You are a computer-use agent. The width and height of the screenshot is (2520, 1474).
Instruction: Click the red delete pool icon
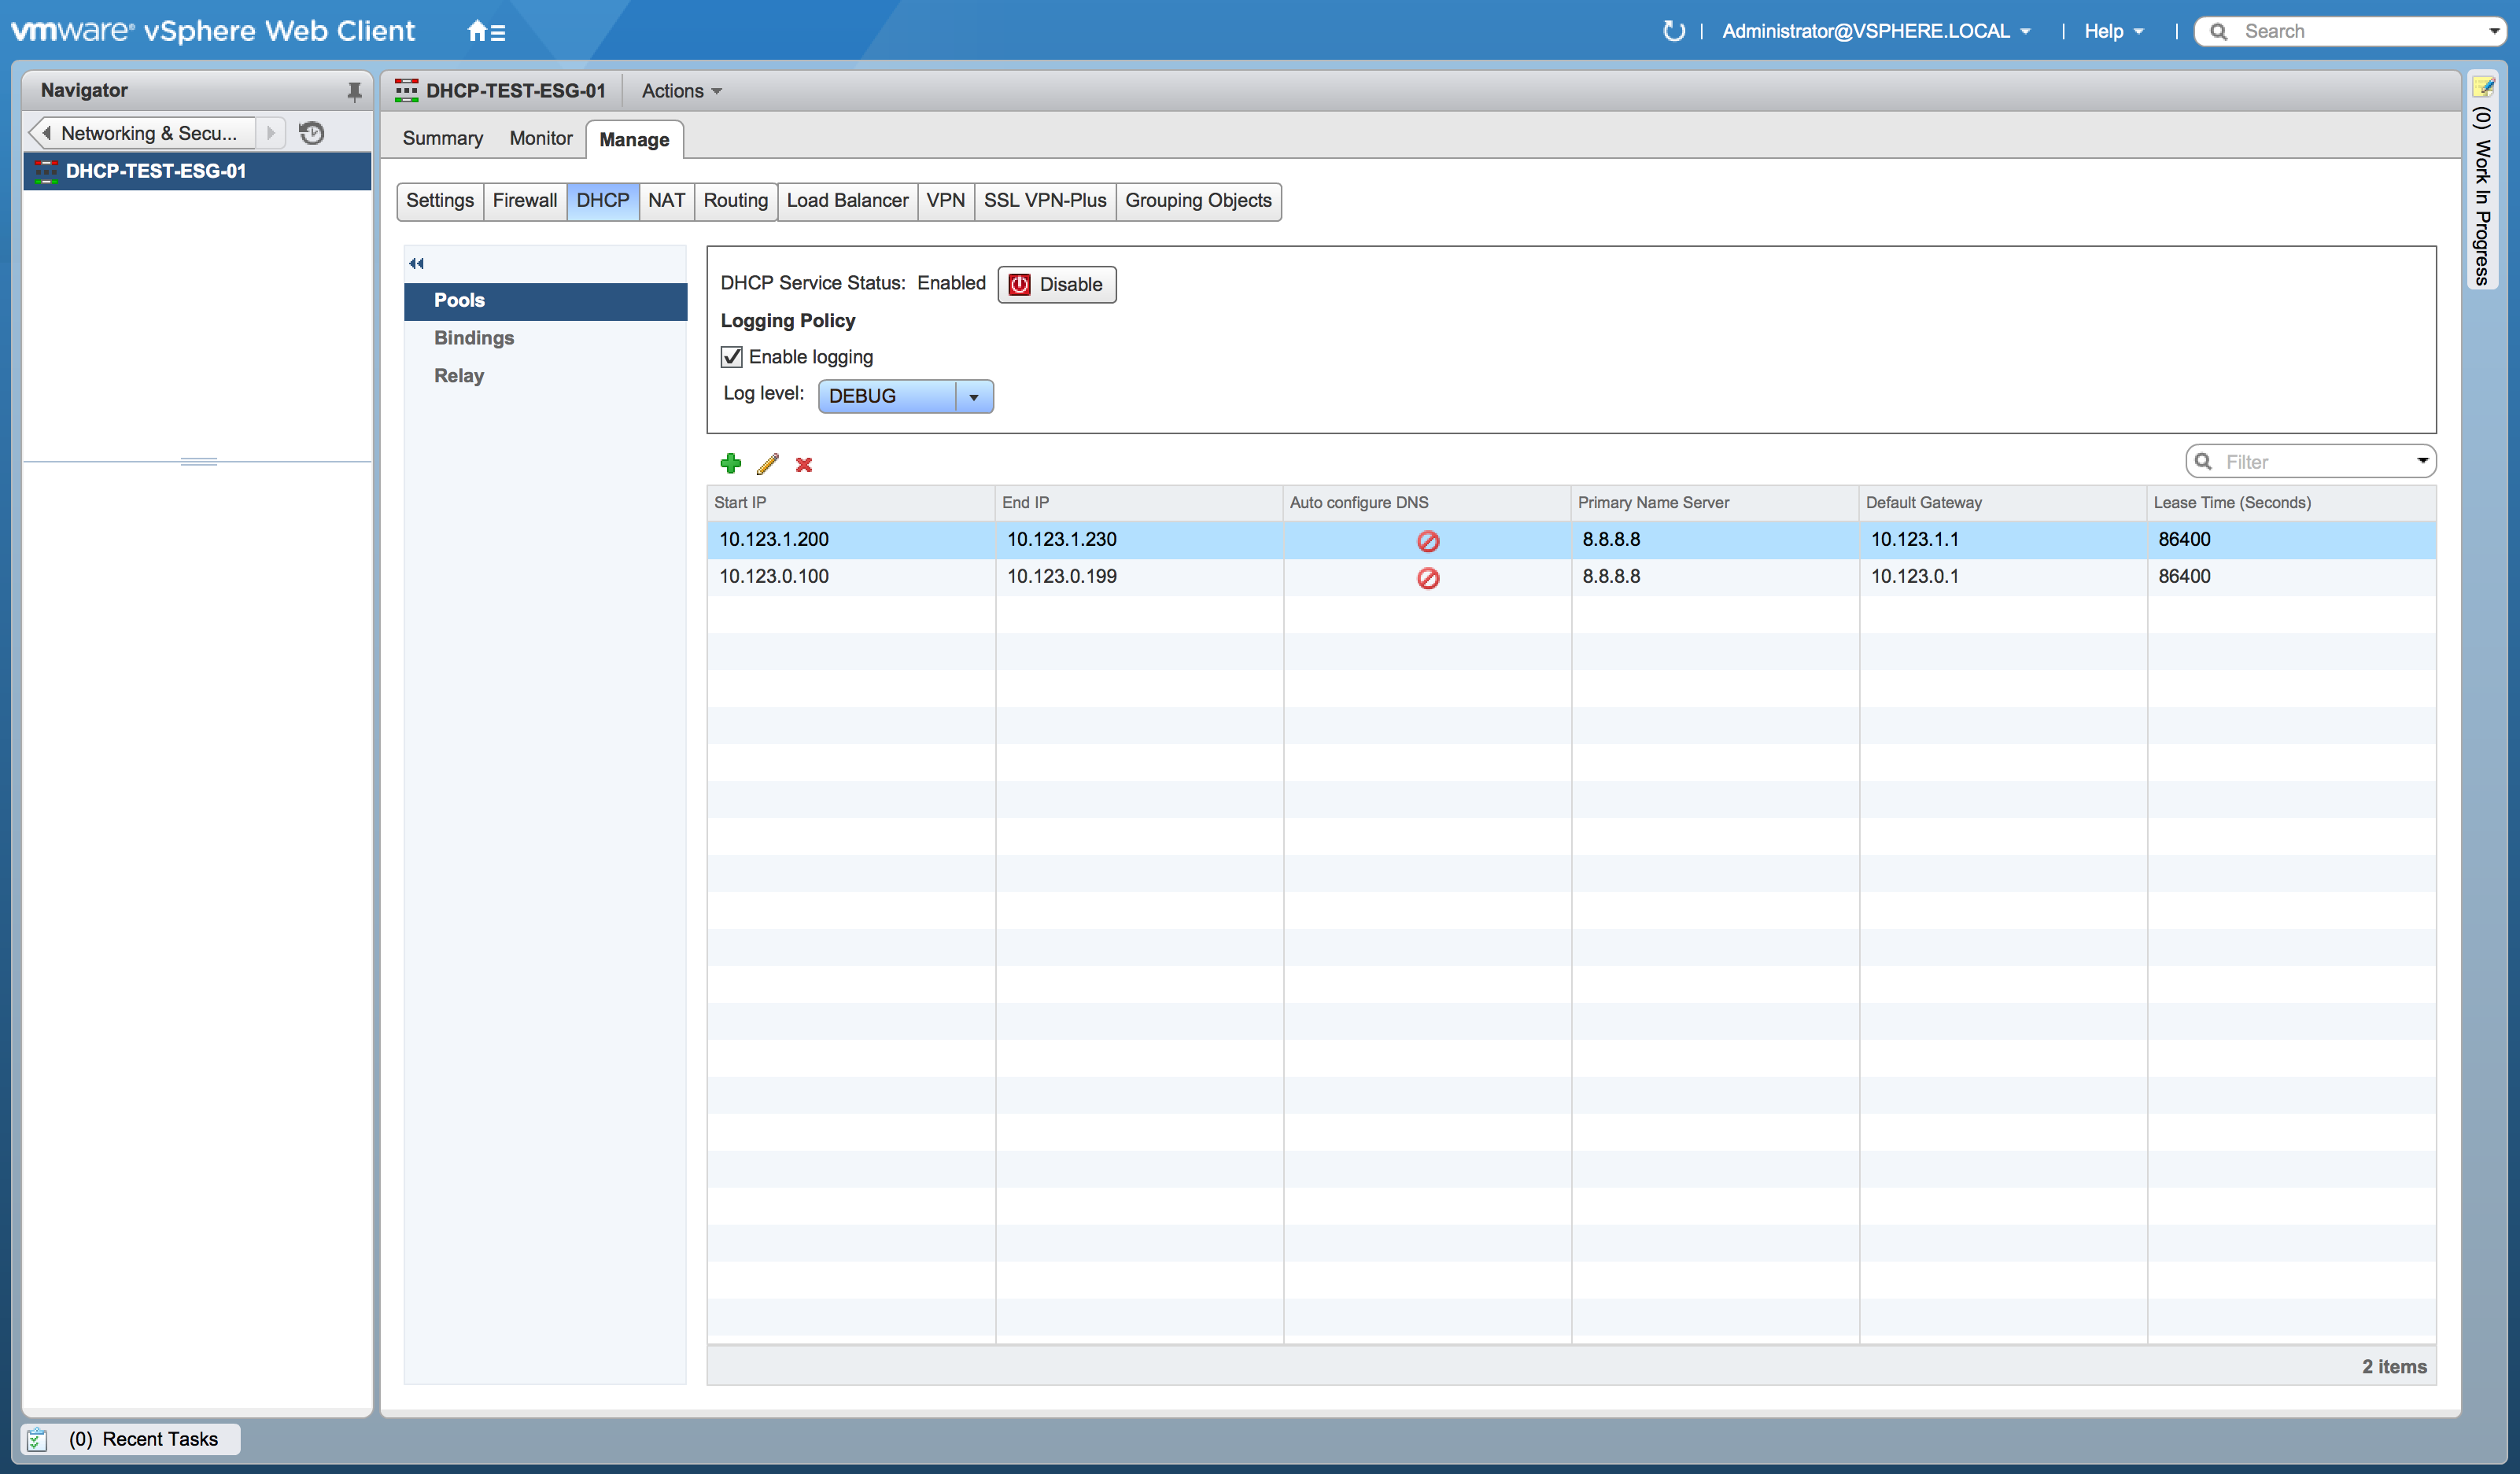(803, 464)
